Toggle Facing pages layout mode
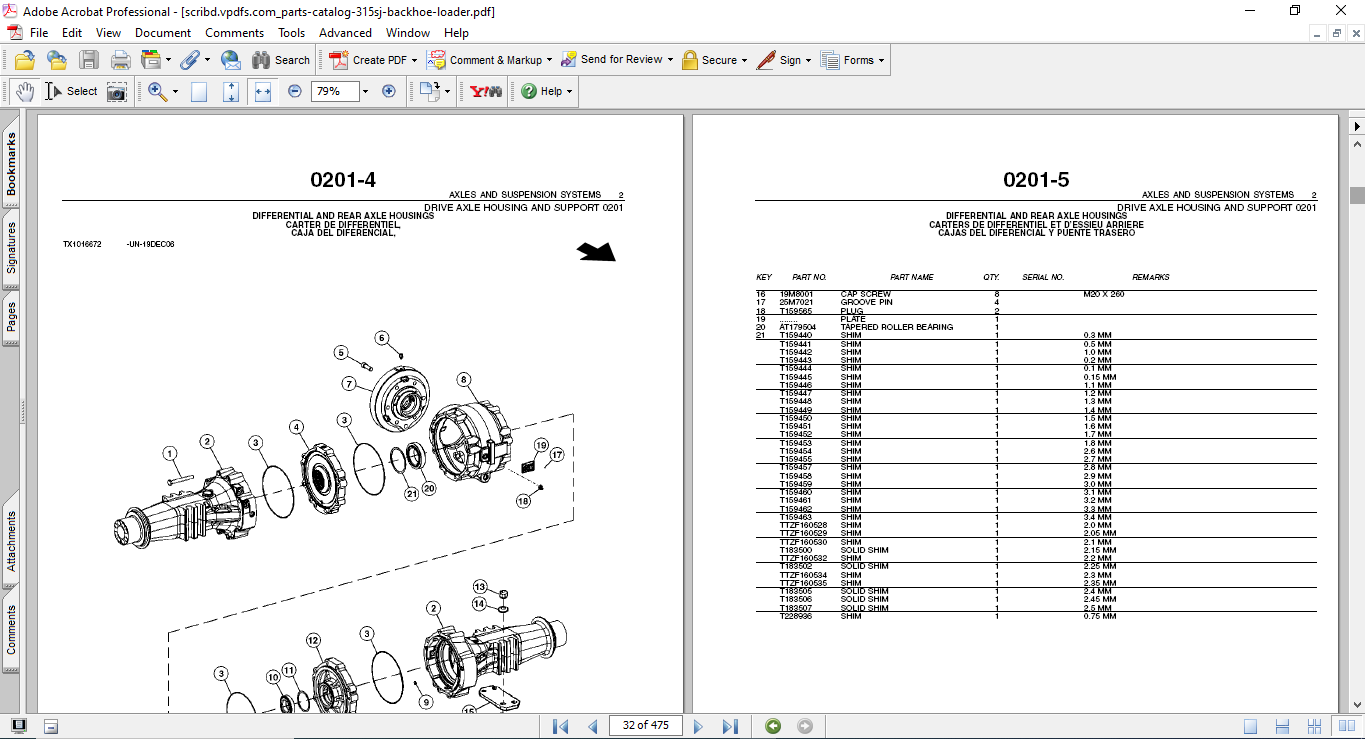 [x=1347, y=725]
